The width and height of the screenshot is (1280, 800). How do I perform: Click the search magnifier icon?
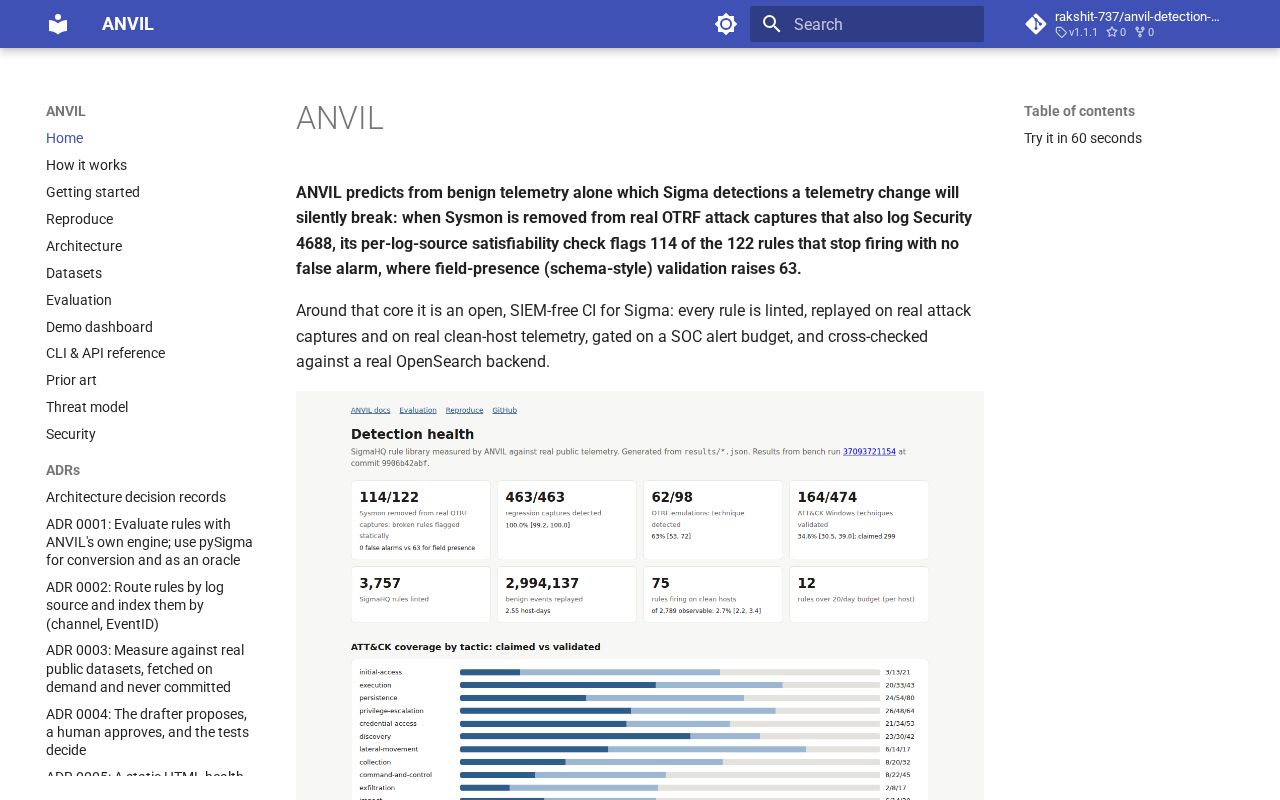point(771,24)
